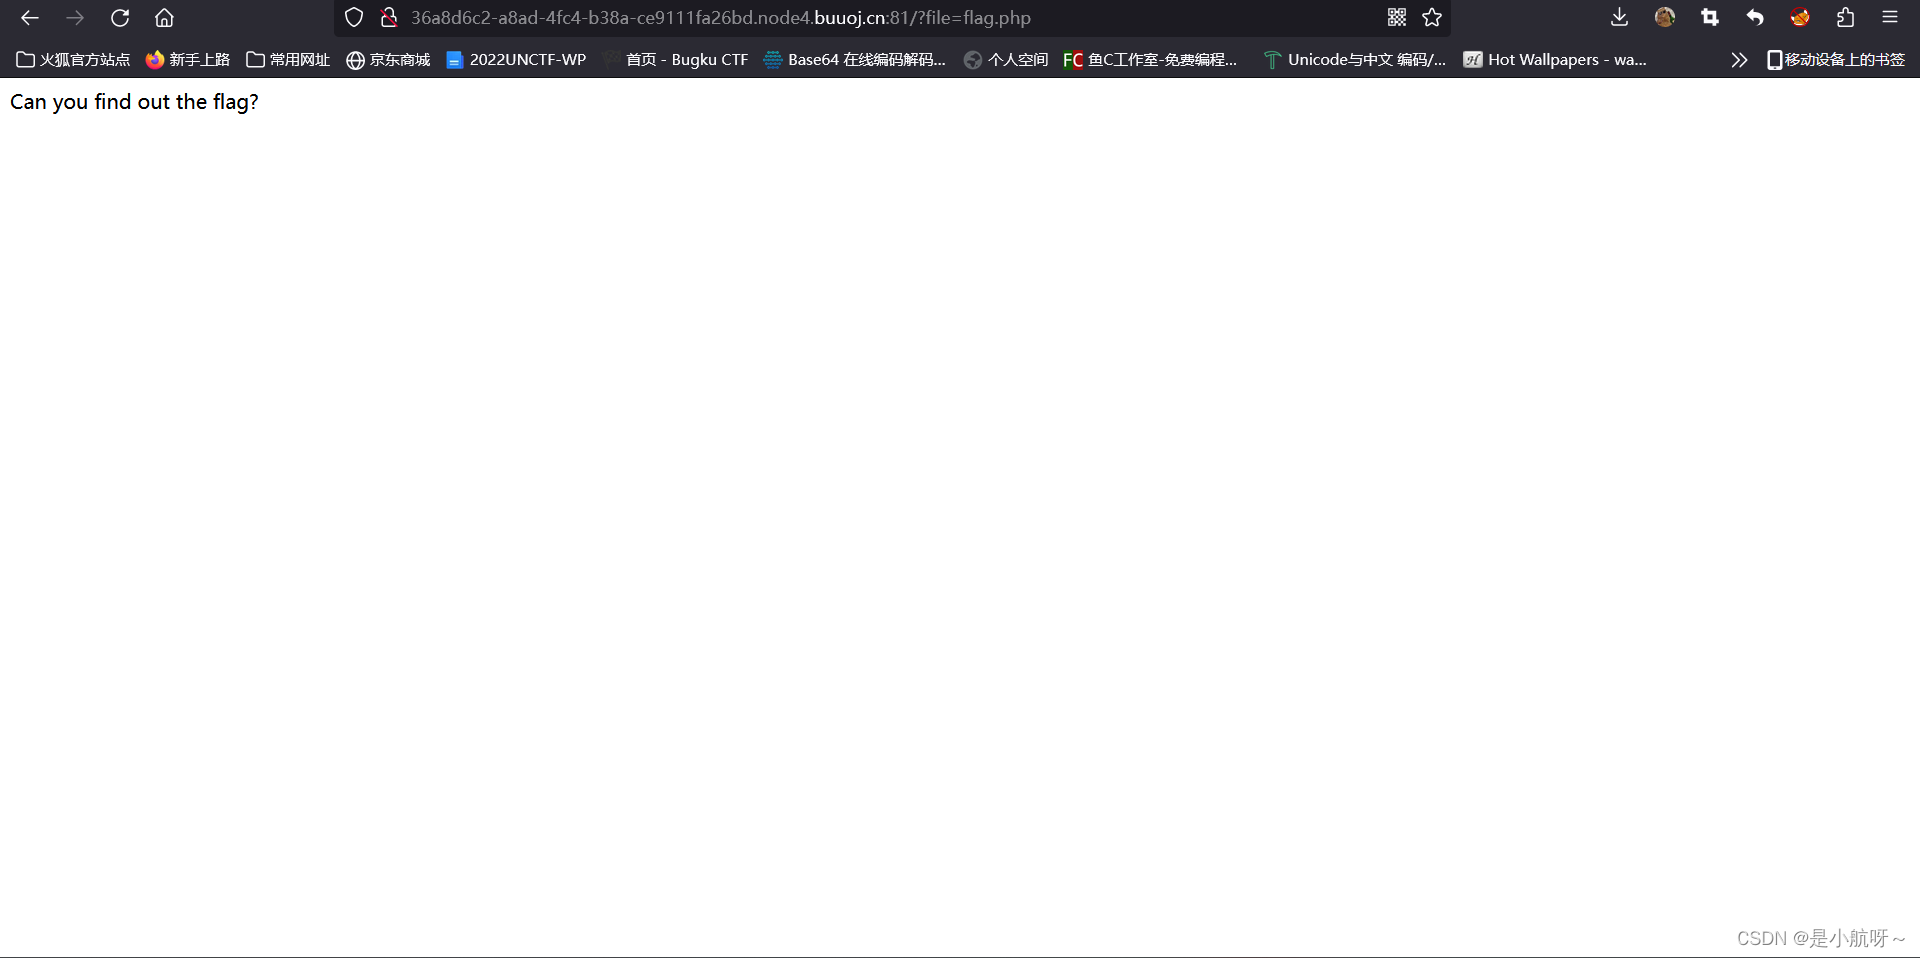
Task: Expand the bookmarks overflow chevron
Action: click(x=1739, y=59)
